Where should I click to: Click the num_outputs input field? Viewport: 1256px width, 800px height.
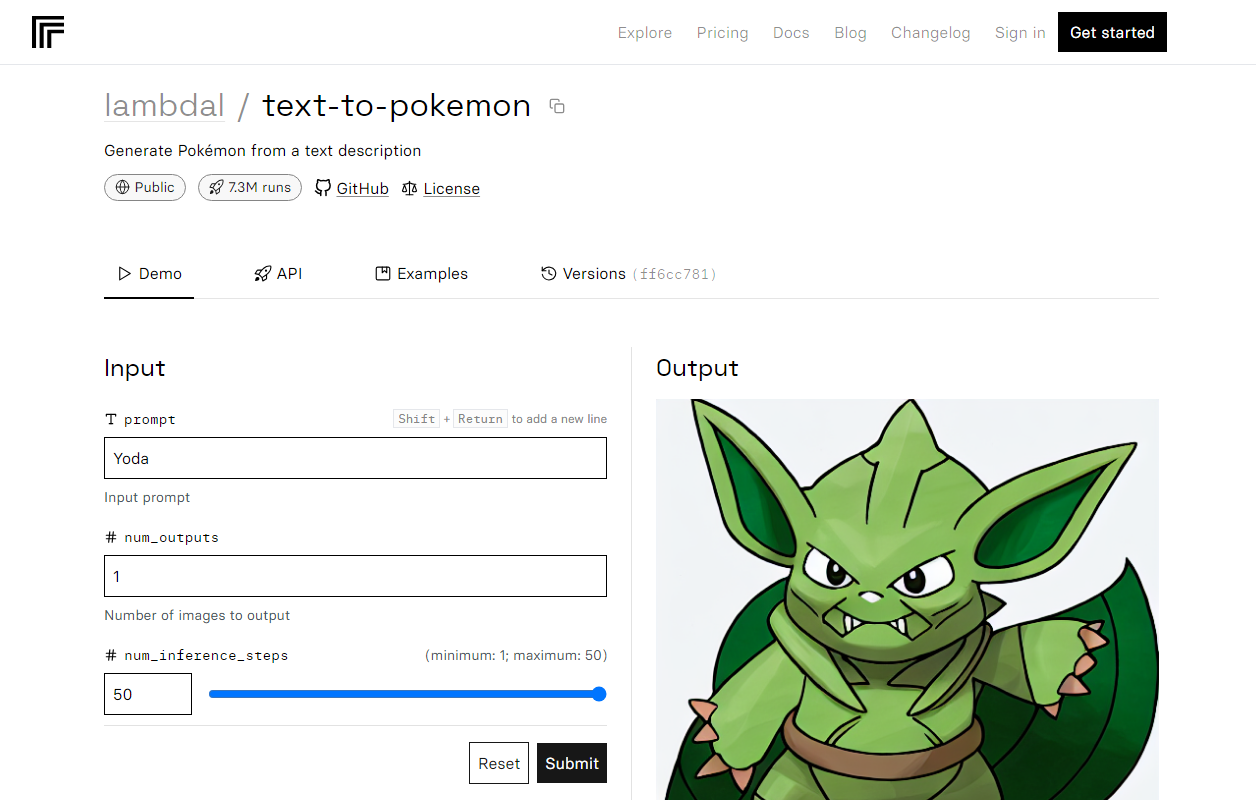(x=355, y=576)
